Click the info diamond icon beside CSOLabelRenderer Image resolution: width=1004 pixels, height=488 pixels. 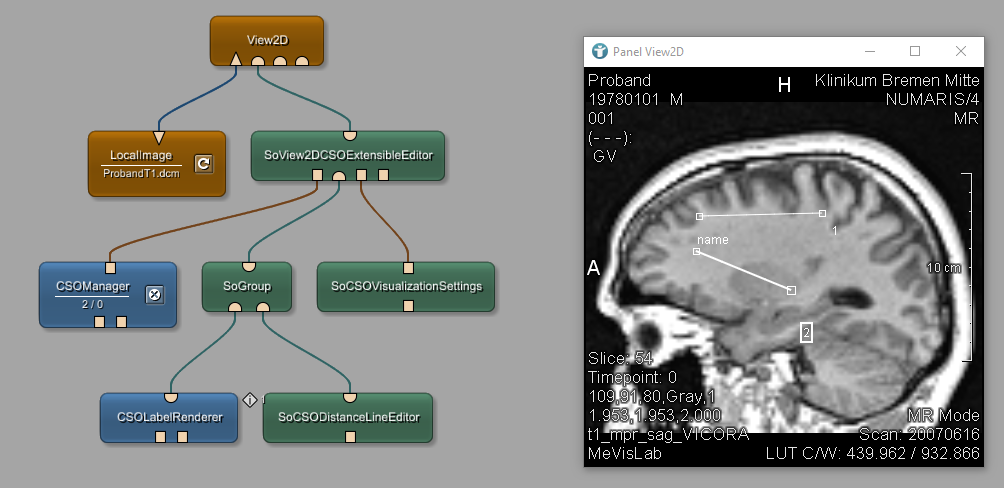(251, 399)
